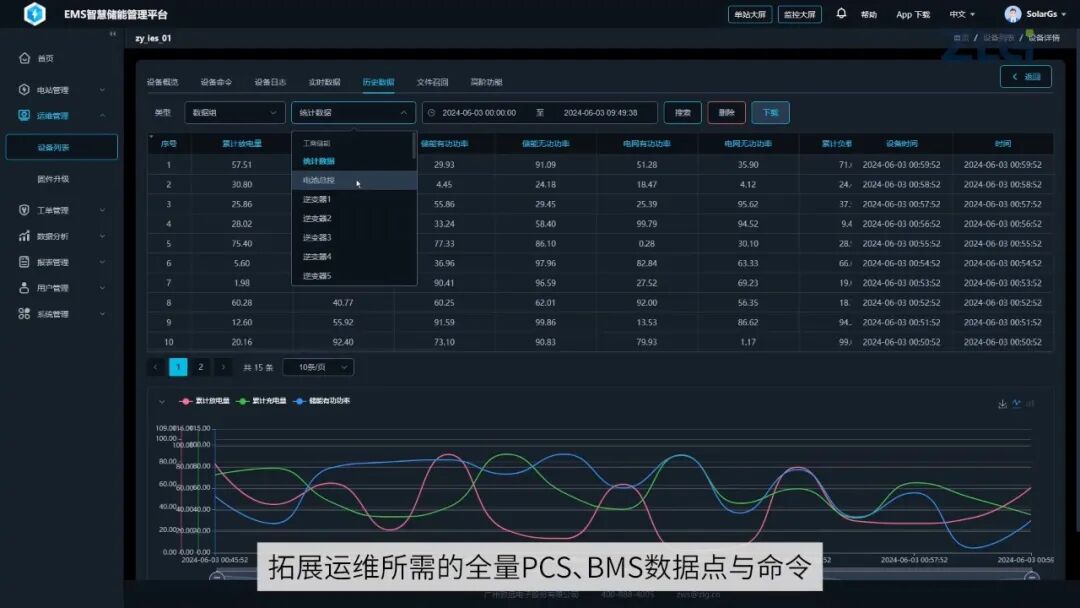Go to next page arrow in pagination
This screenshot has width=1080, height=608.
[223, 367]
